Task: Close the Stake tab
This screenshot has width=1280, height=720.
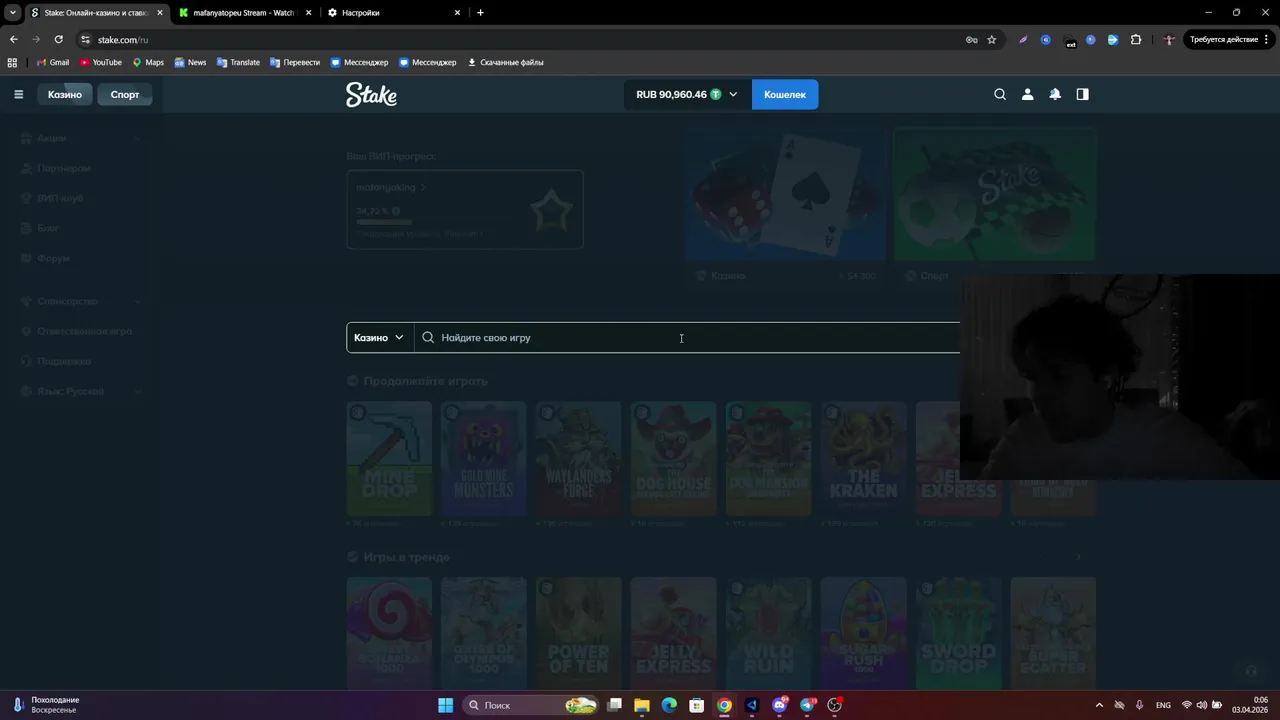Action: (160, 13)
